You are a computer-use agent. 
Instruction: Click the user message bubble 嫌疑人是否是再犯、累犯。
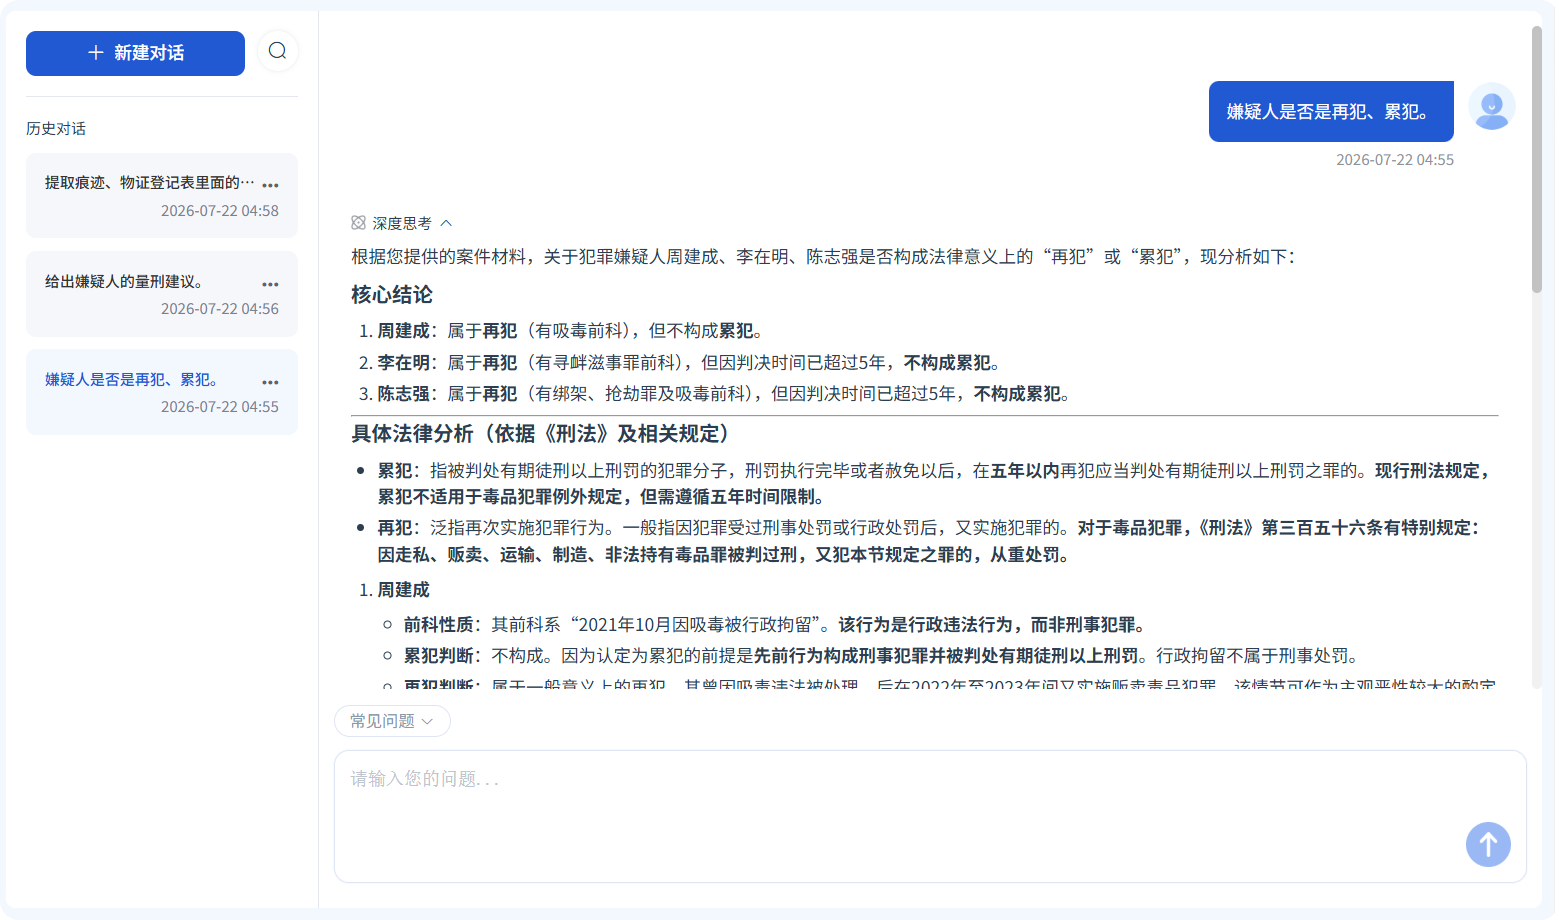[x=1331, y=112]
